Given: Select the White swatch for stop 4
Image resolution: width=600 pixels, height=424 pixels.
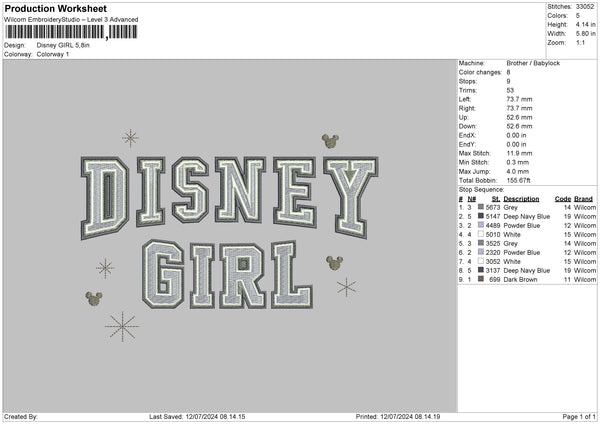Looking at the screenshot, I should point(482,234).
